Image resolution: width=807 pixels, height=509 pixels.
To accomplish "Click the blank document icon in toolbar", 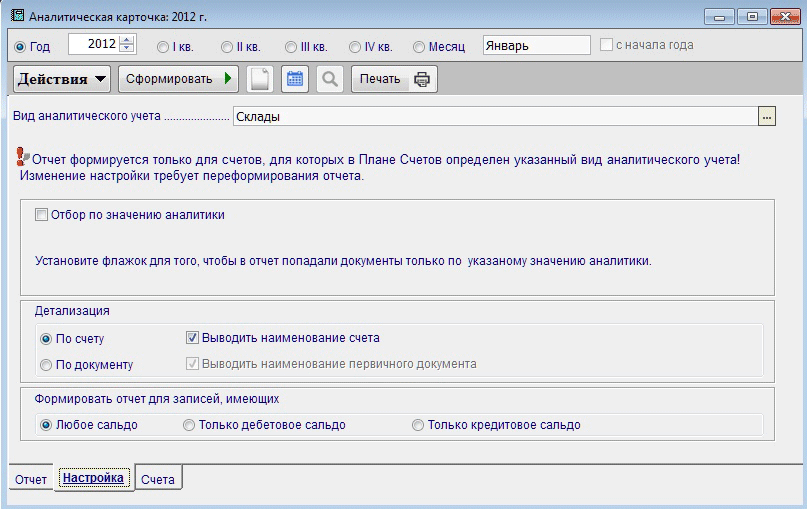I will click(x=260, y=79).
